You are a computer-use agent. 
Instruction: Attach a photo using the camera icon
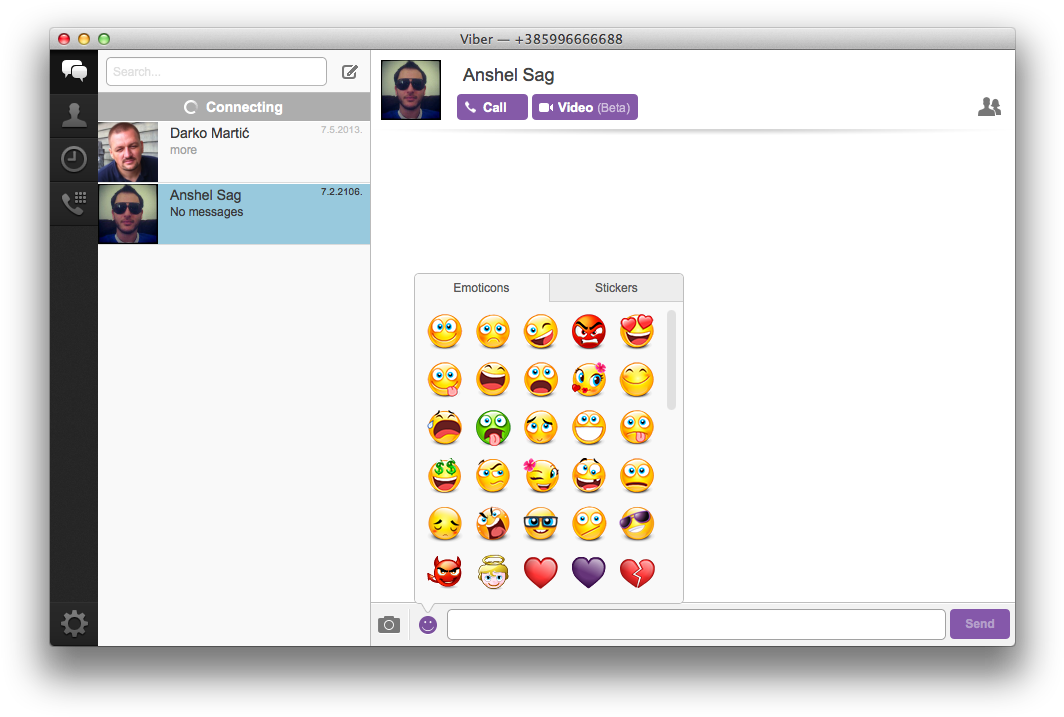coord(389,623)
